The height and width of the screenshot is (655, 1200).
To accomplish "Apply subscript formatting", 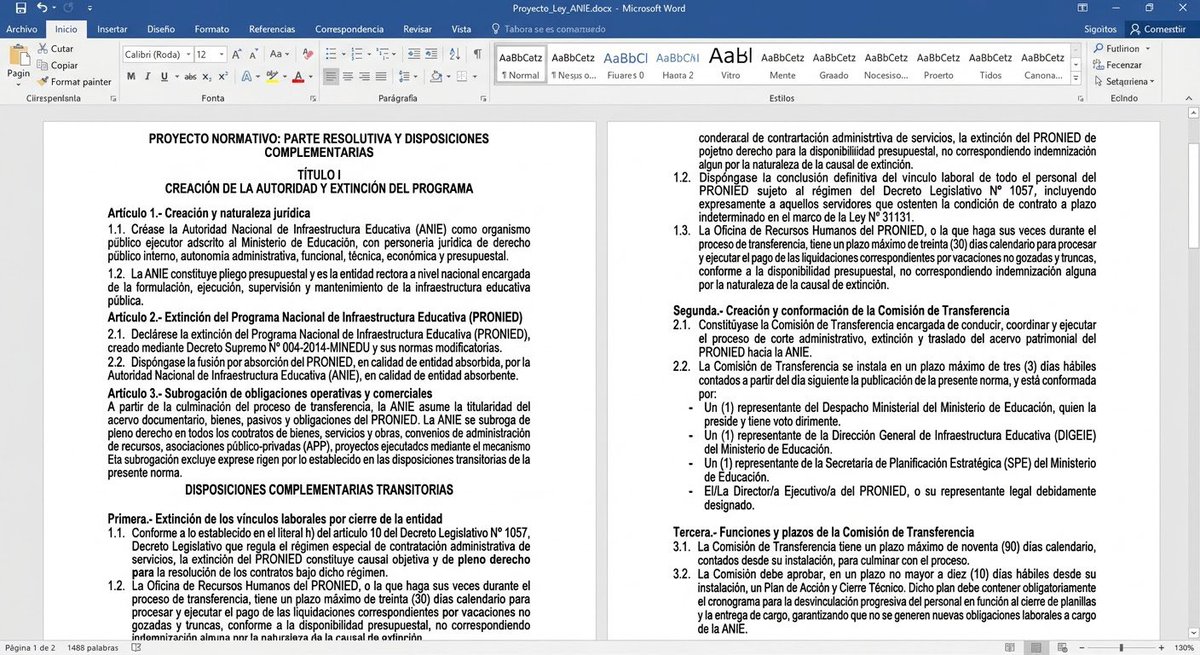I will click(x=207, y=77).
